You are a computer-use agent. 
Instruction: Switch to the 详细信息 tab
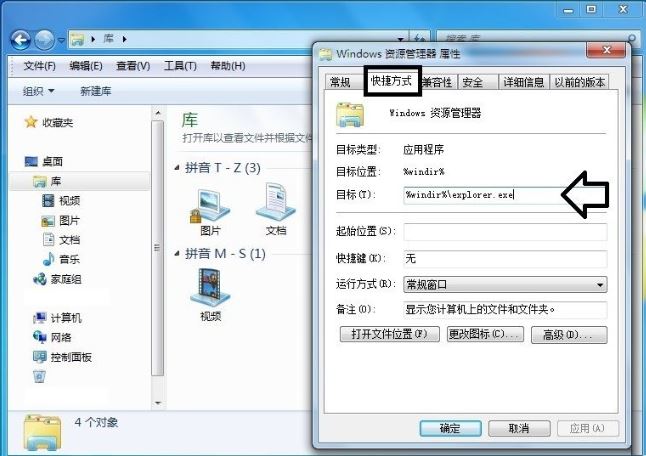pos(524,82)
